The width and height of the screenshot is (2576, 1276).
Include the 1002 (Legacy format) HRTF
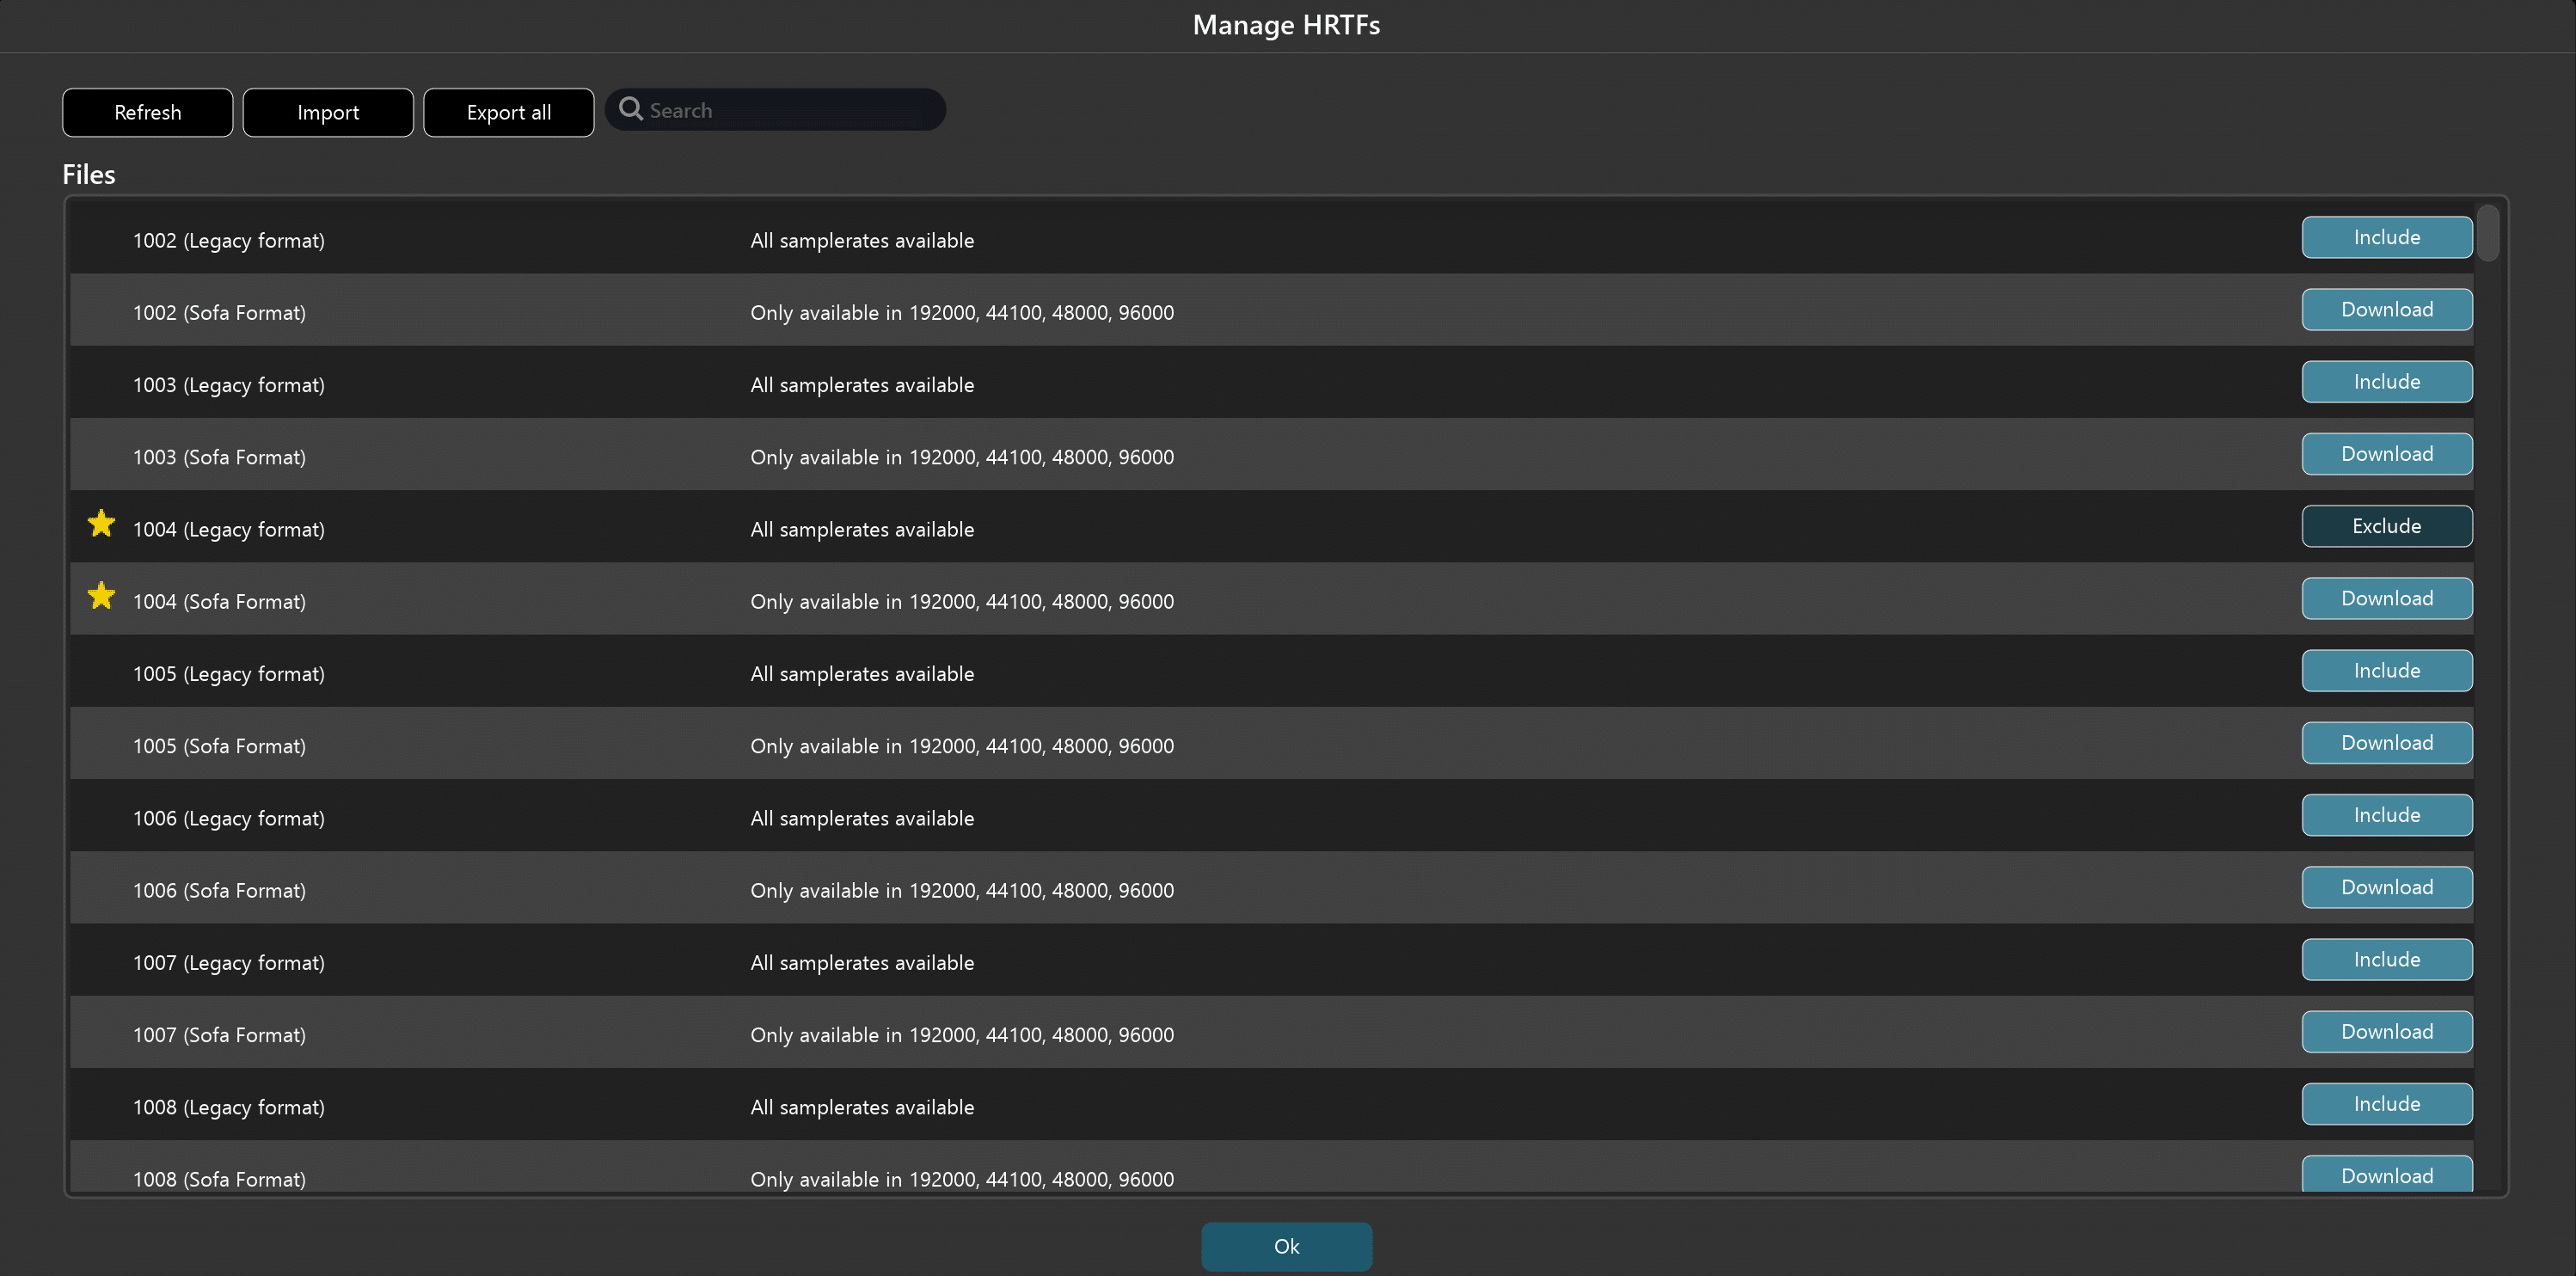pyautogui.click(x=2387, y=237)
